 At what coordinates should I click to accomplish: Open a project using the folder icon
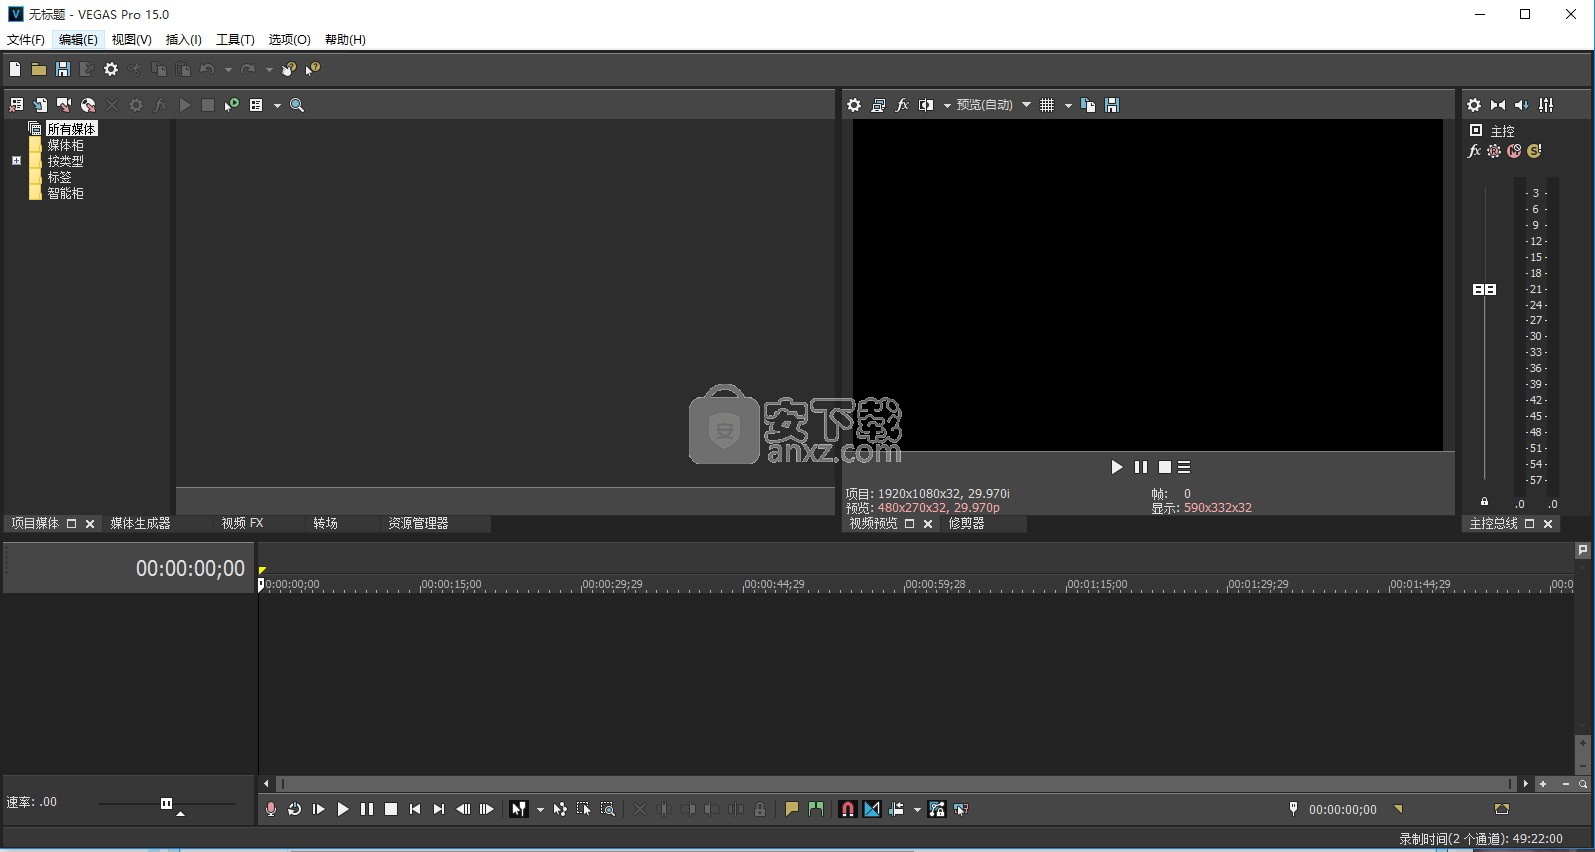(38, 69)
